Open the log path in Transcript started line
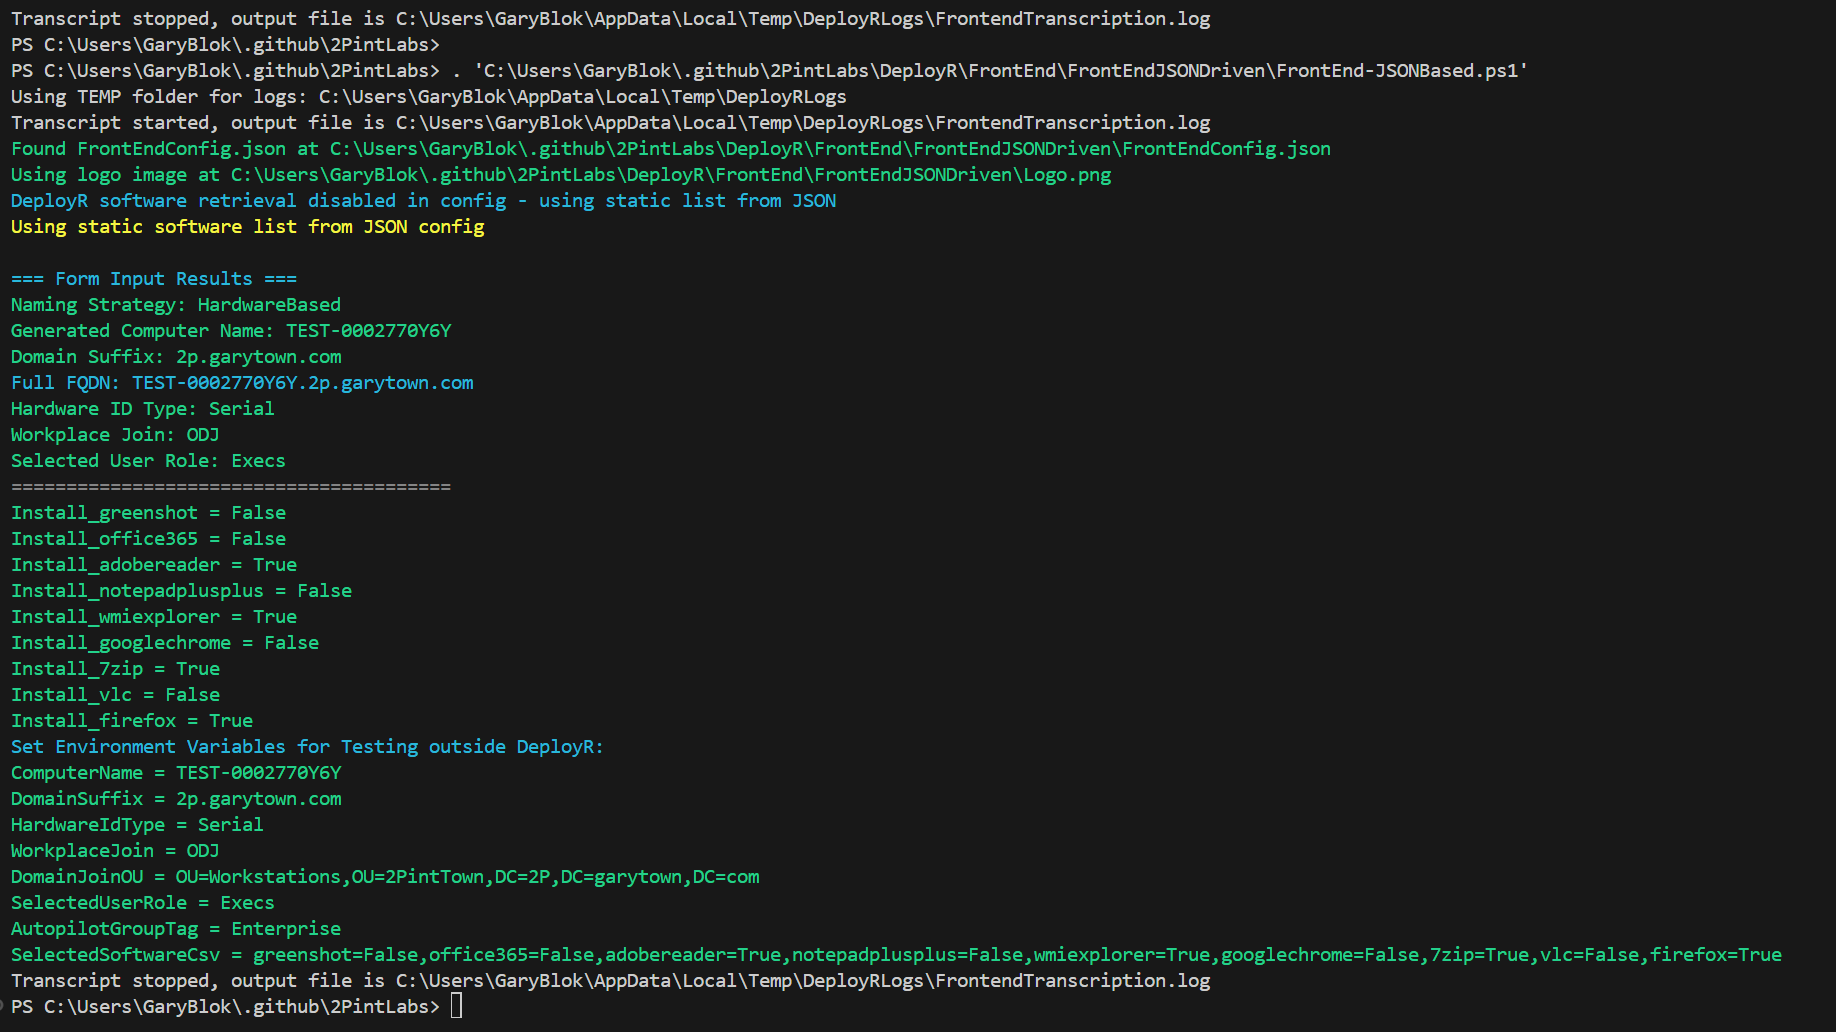 click(x=802, y=123)
